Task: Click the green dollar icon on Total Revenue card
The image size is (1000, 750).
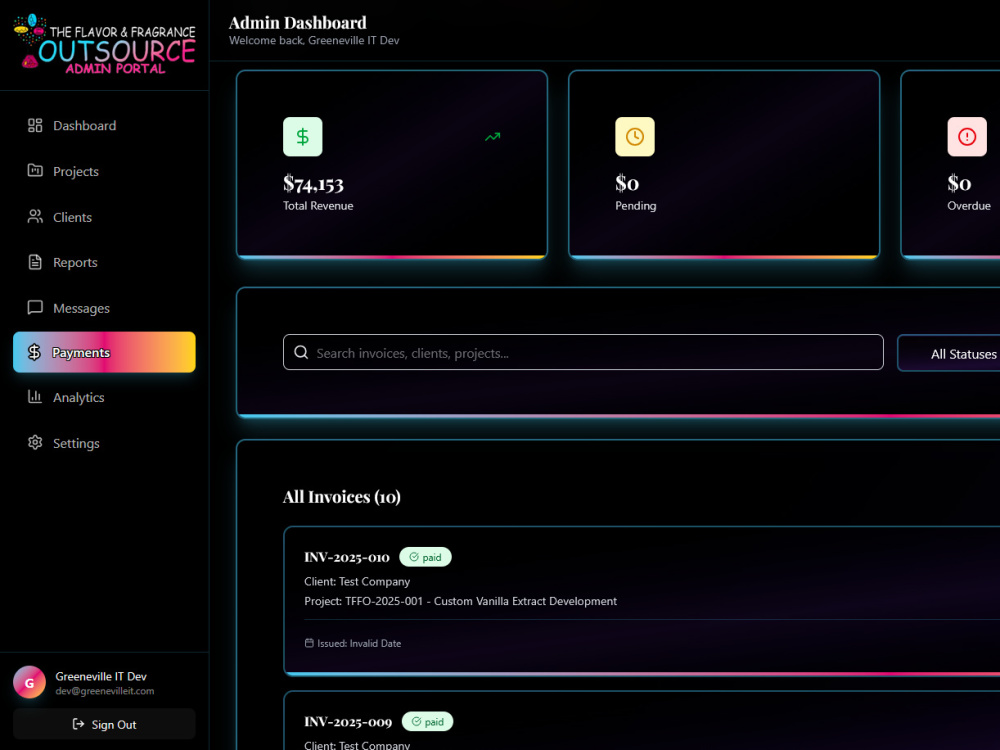Action: tap(303, 136)
